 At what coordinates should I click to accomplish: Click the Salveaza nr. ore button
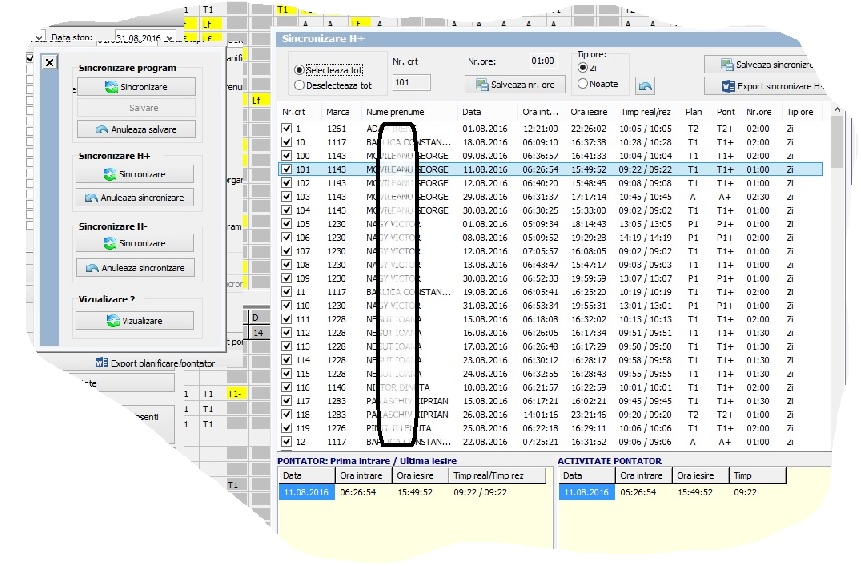tap(515, 85)
